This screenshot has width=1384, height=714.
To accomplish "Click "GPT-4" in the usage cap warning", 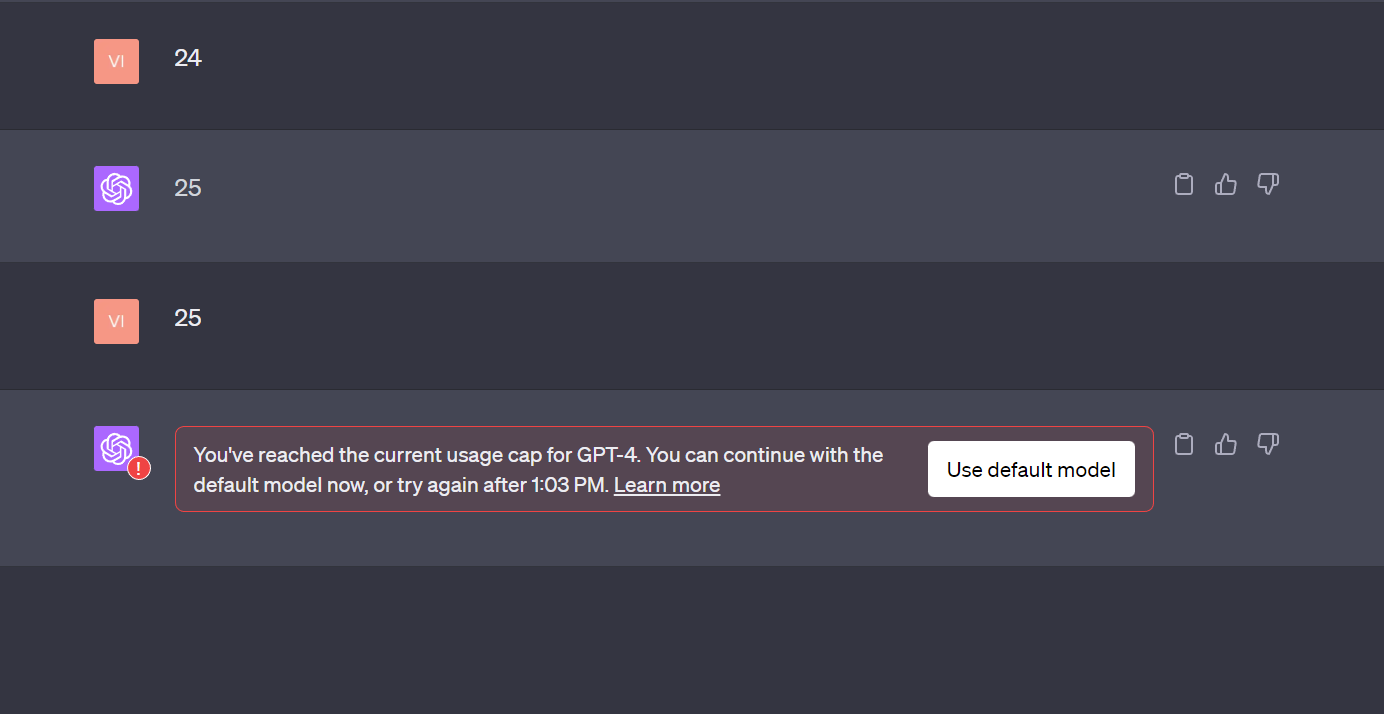I will click(608, 455).
